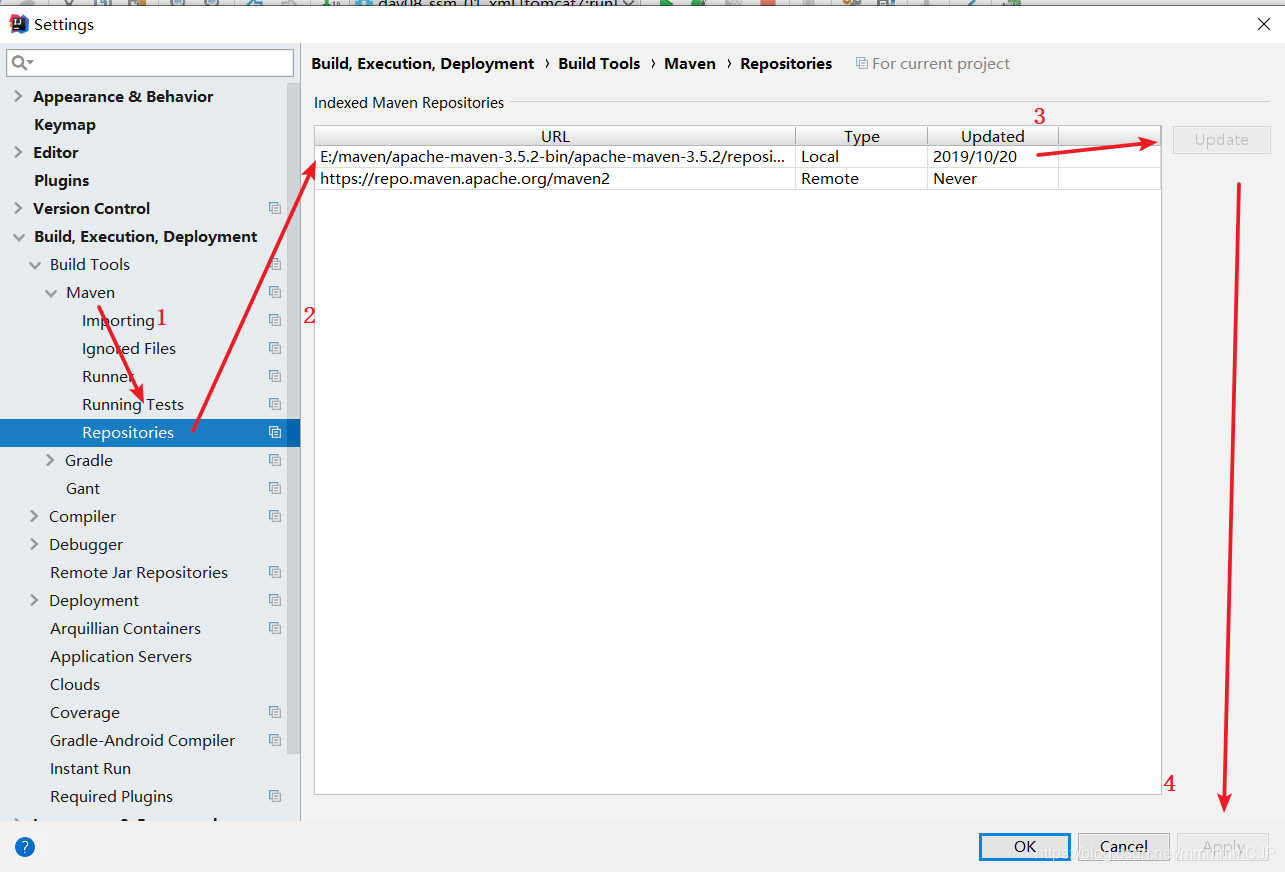Click the Update button
Viewport: 1285px width, 872px height.
tap(1222, 140)
